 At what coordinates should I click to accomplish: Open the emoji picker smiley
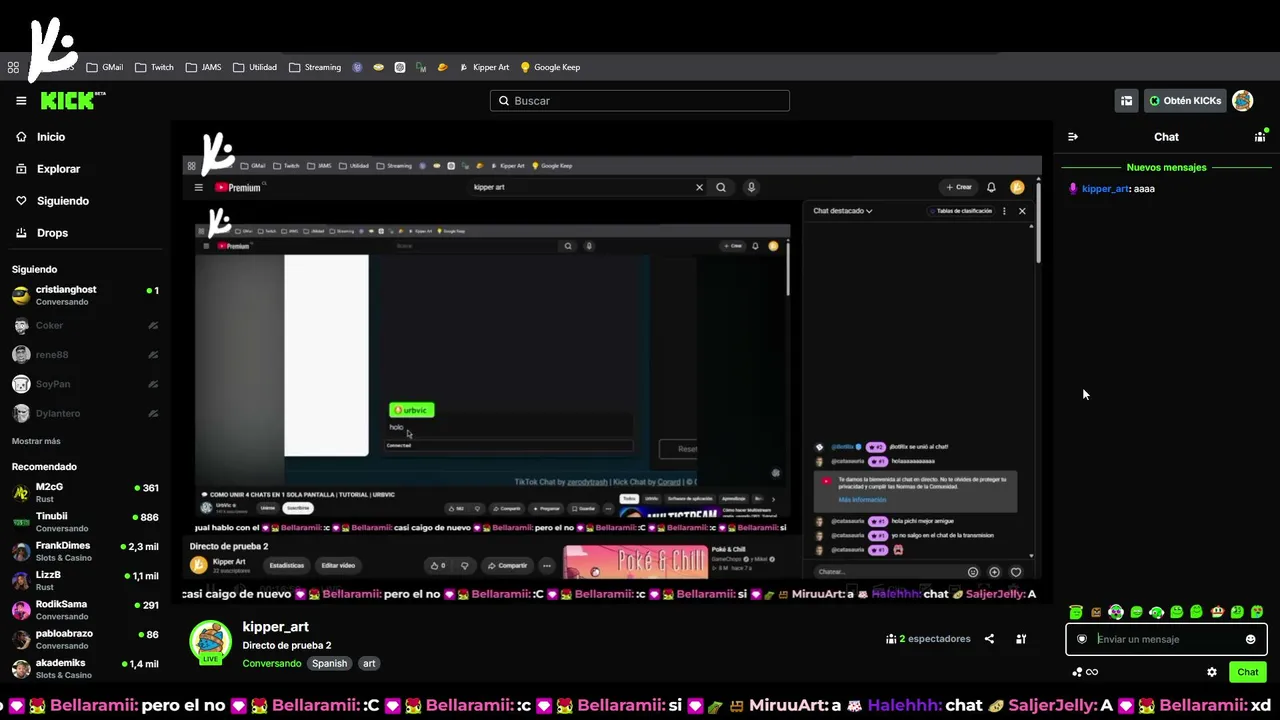(1250, 639)
